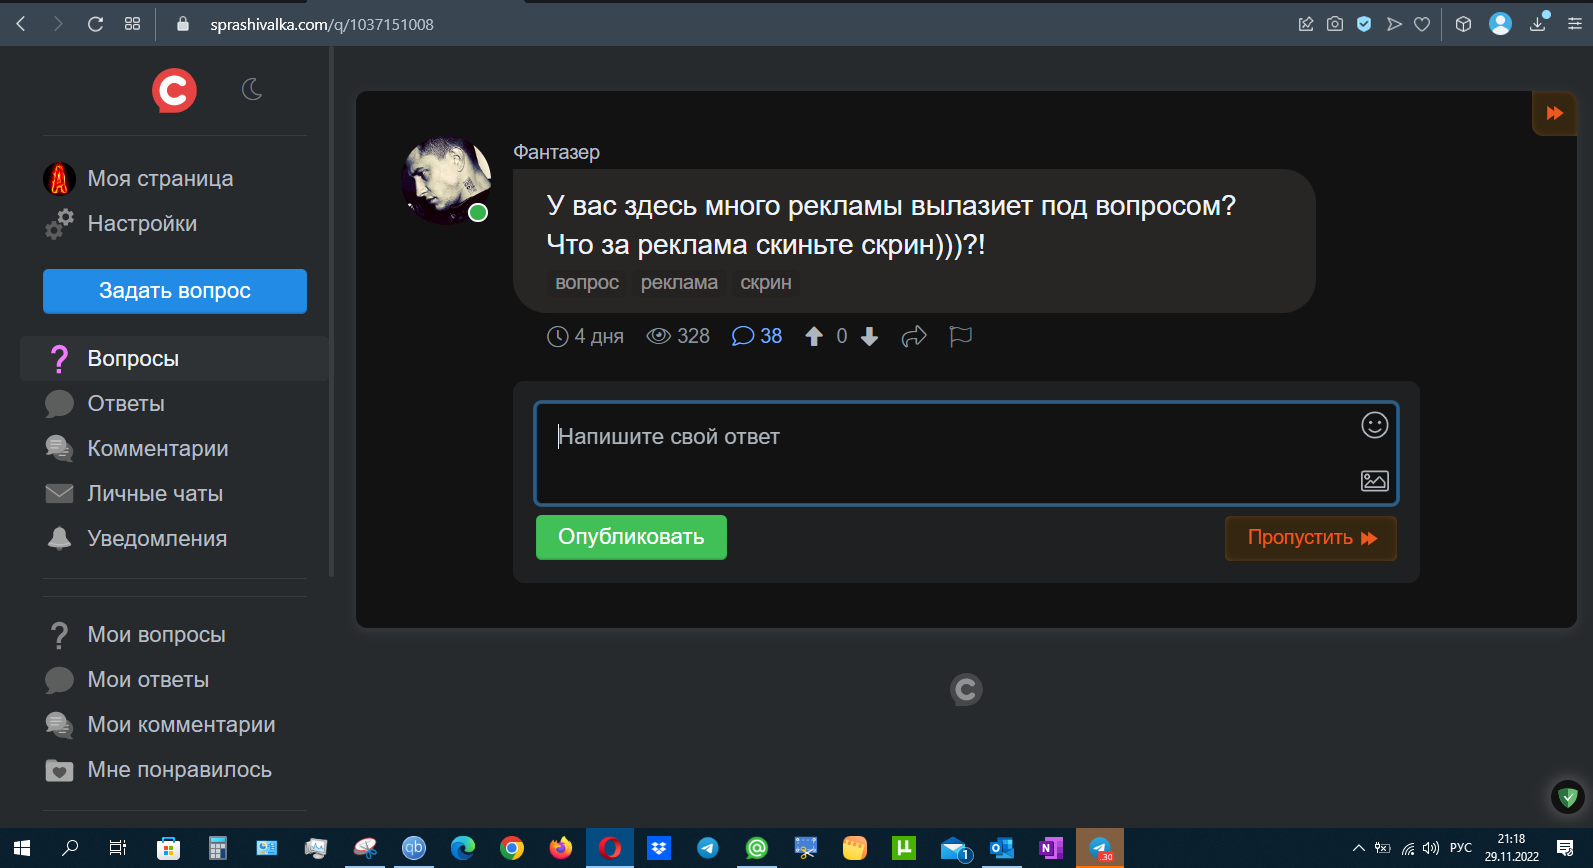1593x868 pixels.
Task: Skip forward using the corner double-arrow icon
Action: click(x=1554, y=113)
